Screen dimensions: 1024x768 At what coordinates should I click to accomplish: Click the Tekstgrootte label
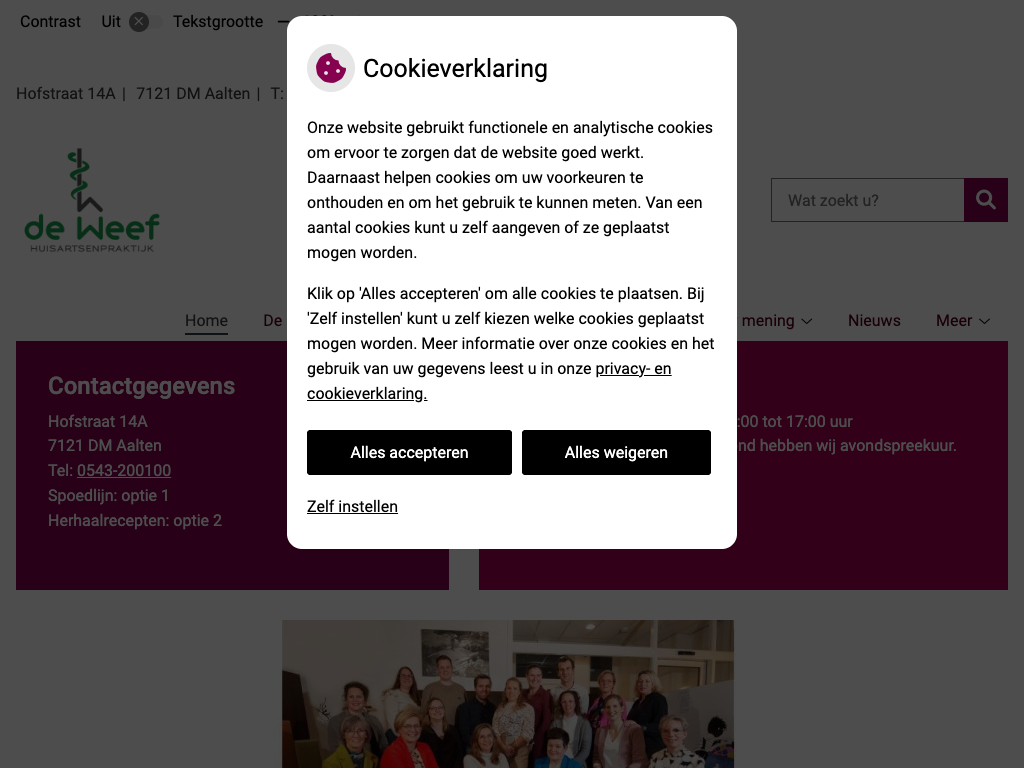click(x=217, y=22)
